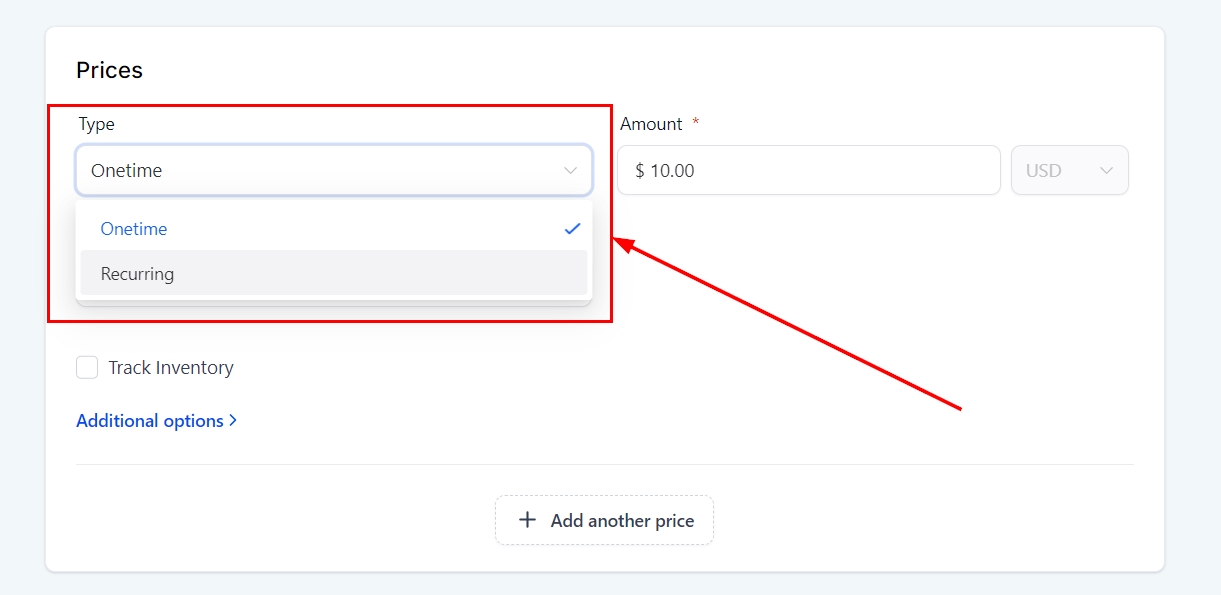Click the plus icon beside Add another price
The image size is (1221, 595).
(527, 520)
